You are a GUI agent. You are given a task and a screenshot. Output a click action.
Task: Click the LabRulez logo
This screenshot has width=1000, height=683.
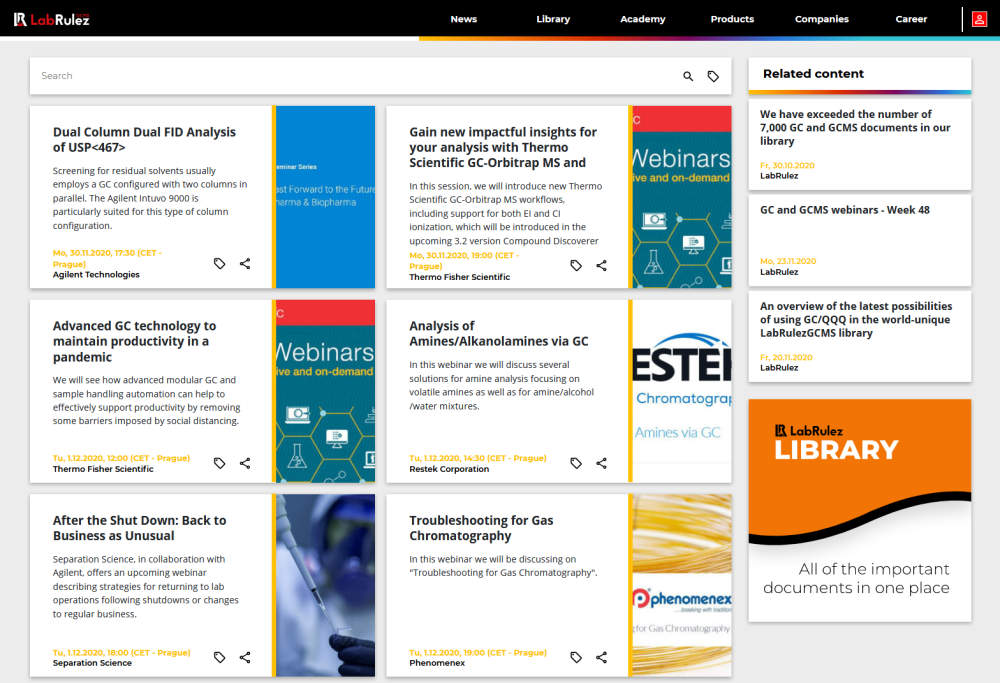click(52, 19)
